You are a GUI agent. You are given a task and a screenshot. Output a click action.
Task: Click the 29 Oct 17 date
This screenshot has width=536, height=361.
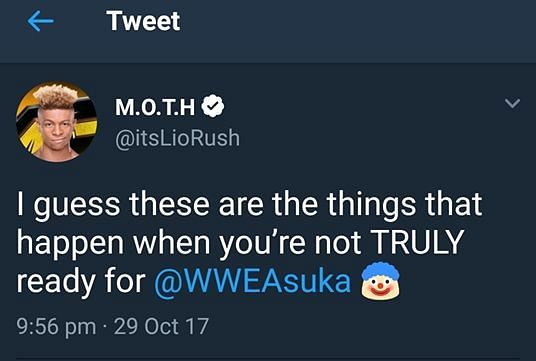[161, 326]
